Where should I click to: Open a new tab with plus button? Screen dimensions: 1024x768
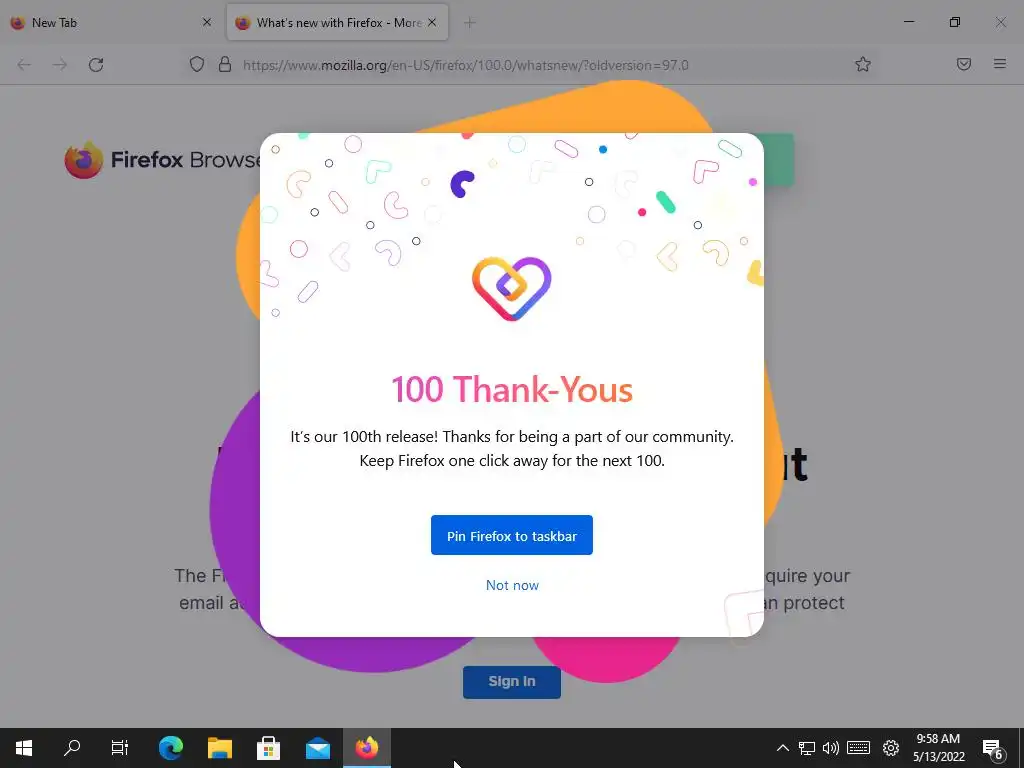pyautogui.click(x=470, y=23)
